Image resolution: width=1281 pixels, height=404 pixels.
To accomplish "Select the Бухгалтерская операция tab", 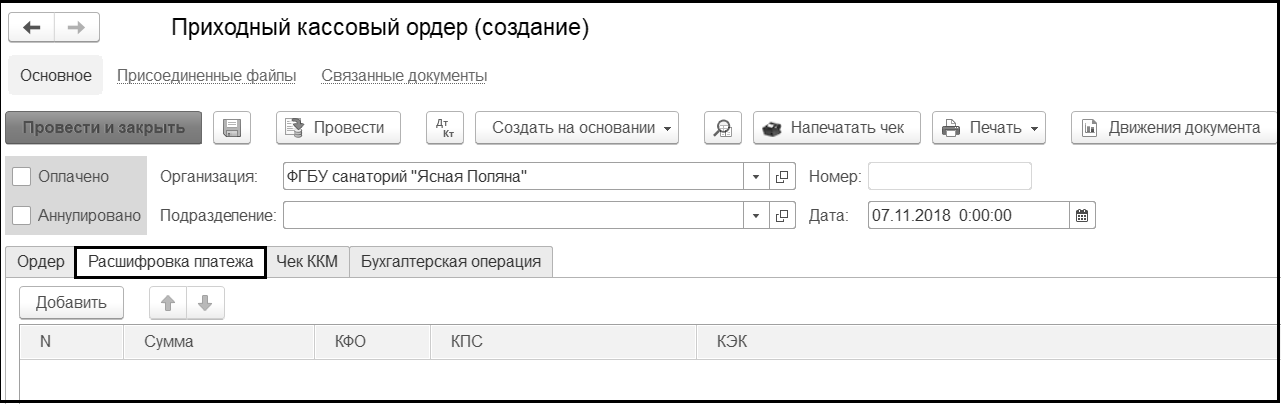I will (450, 262).
